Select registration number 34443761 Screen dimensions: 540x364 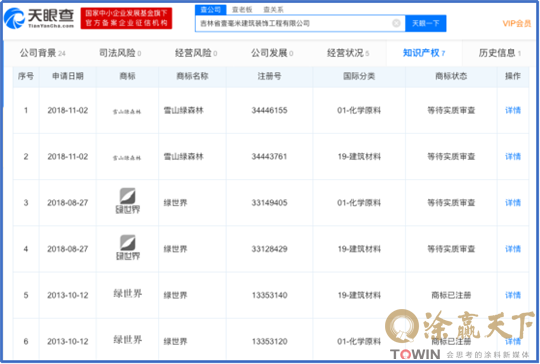point(269,157)
